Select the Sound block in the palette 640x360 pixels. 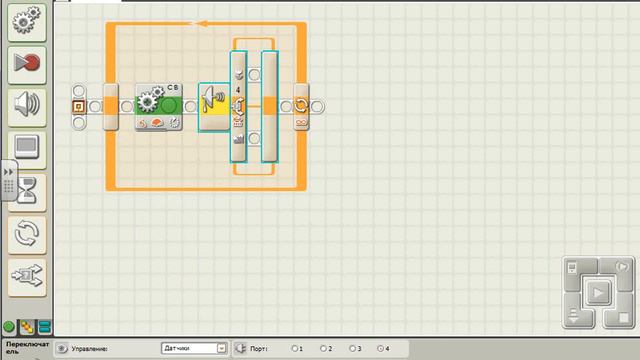pyautogui.click(x=27, y=107)
